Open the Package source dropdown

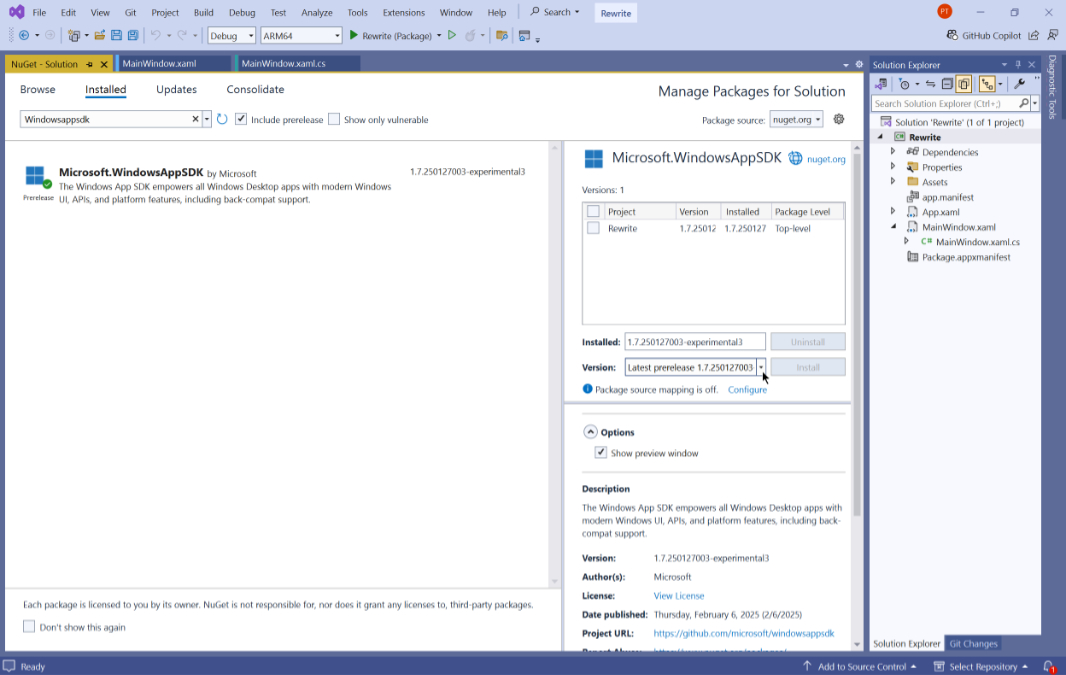click(x=796, y=119)
